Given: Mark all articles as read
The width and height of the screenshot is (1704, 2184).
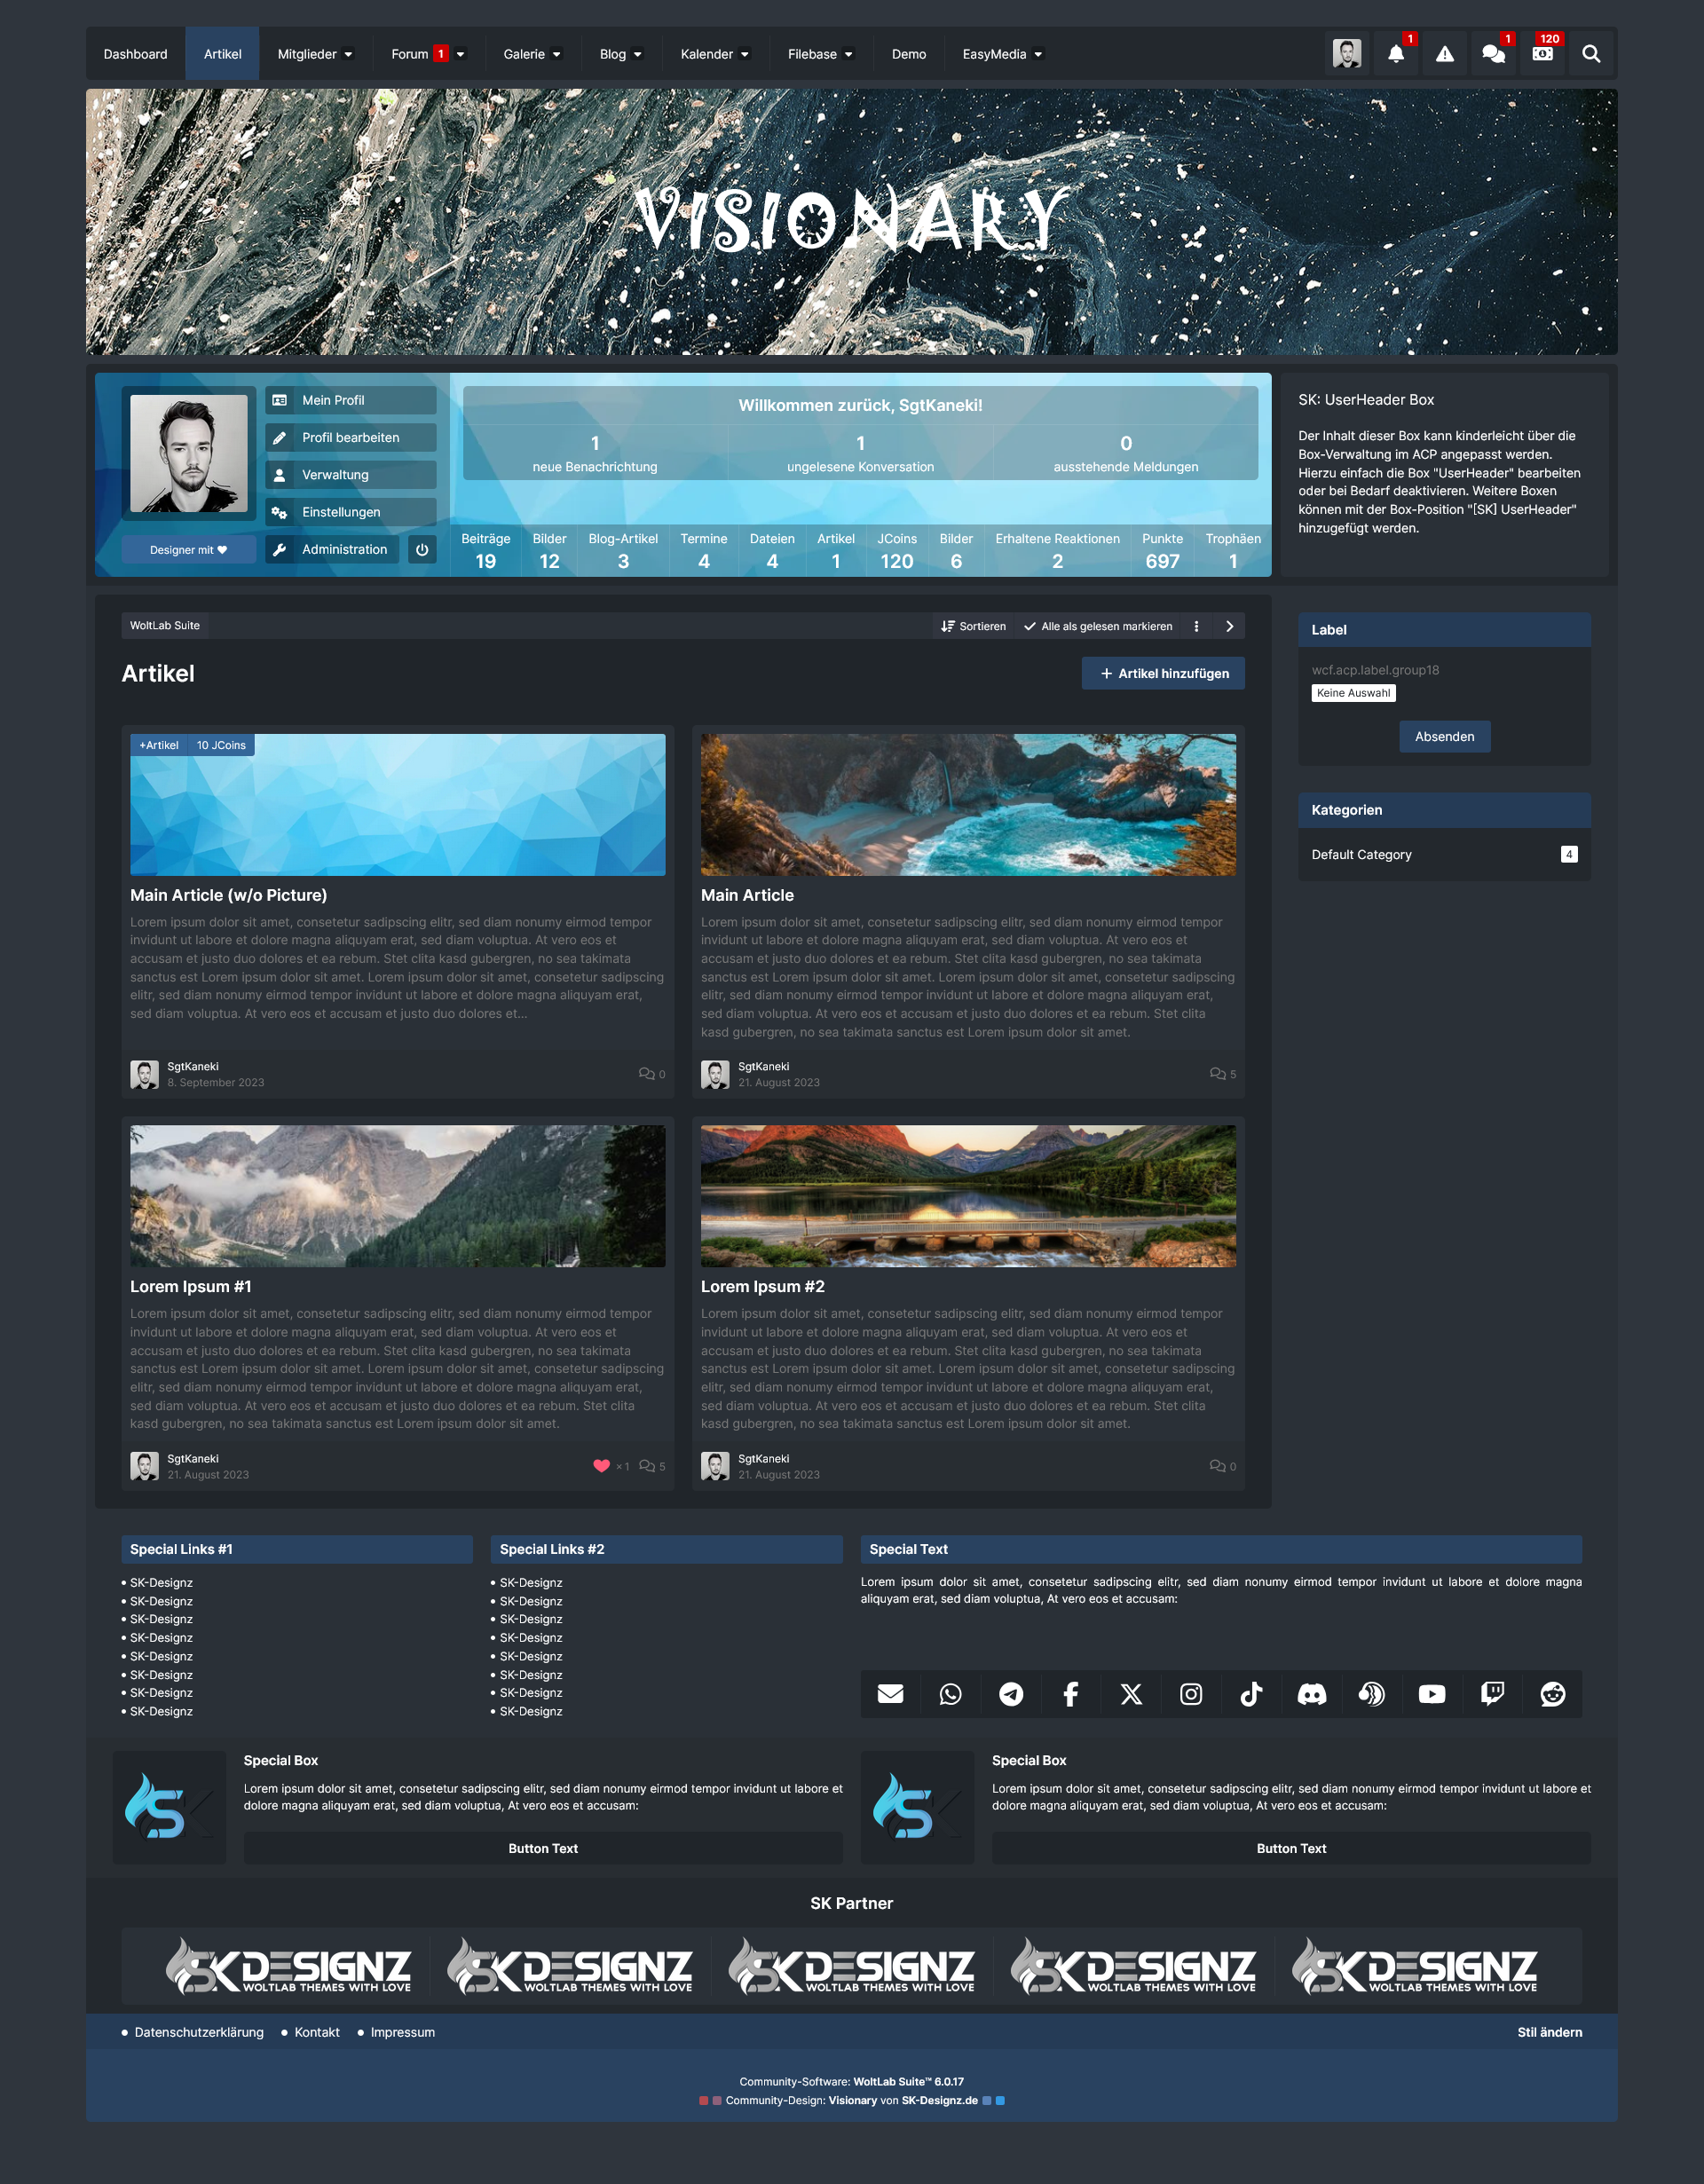Looking at the screenshot, I should pos(1098,626).
